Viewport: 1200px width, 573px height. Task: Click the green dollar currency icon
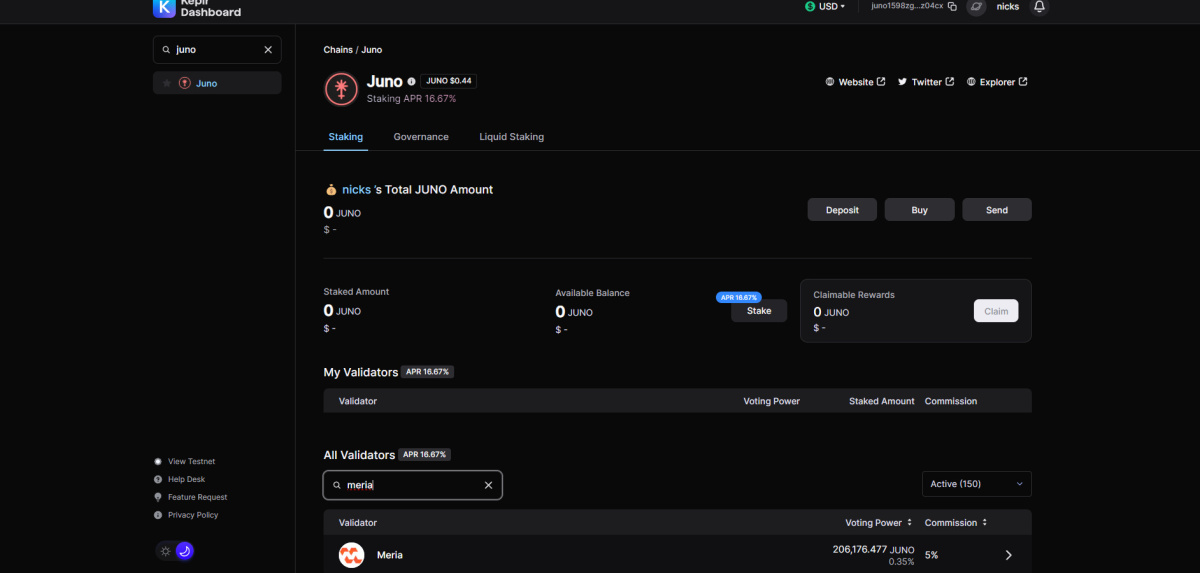pos(810,6)
